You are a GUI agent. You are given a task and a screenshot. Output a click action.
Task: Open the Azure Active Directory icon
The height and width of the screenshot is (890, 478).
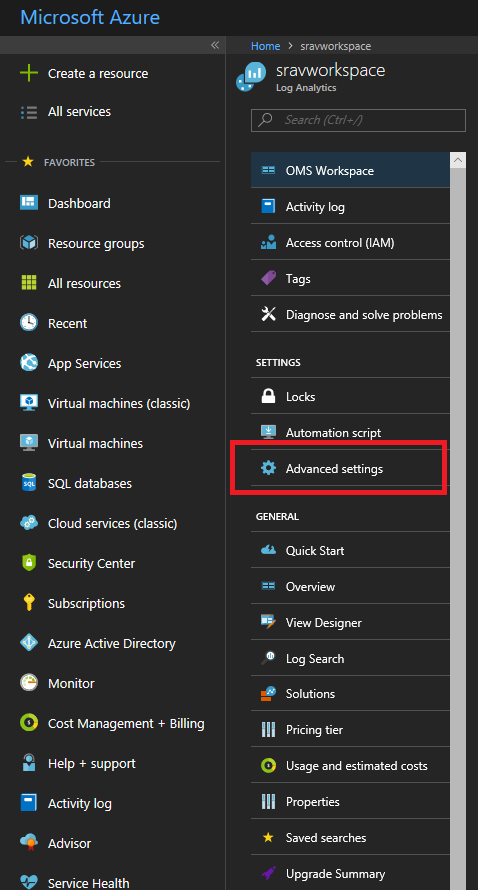[x=28, y=643]
